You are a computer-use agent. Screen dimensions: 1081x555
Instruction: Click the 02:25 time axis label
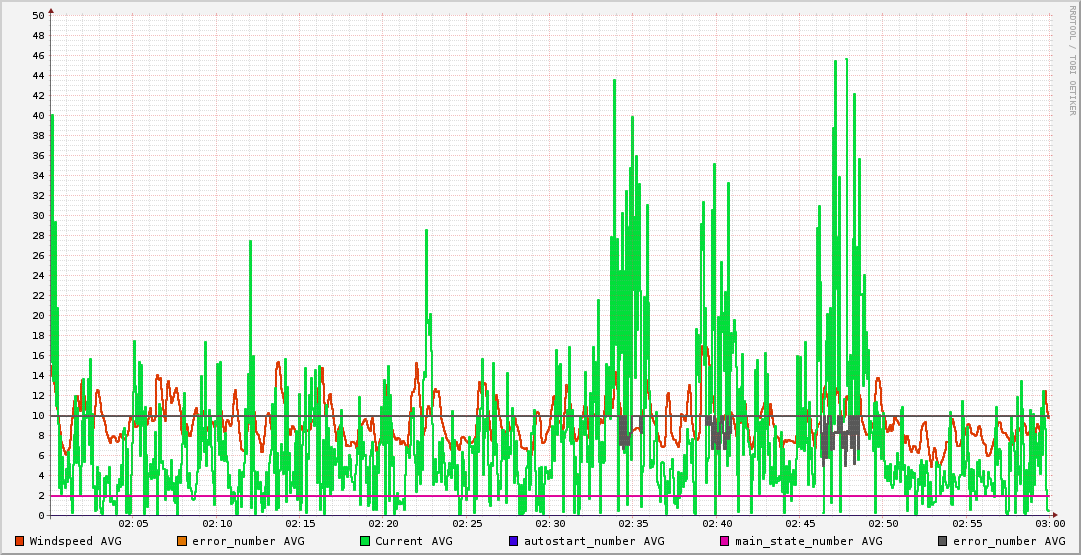coord(466,525)
